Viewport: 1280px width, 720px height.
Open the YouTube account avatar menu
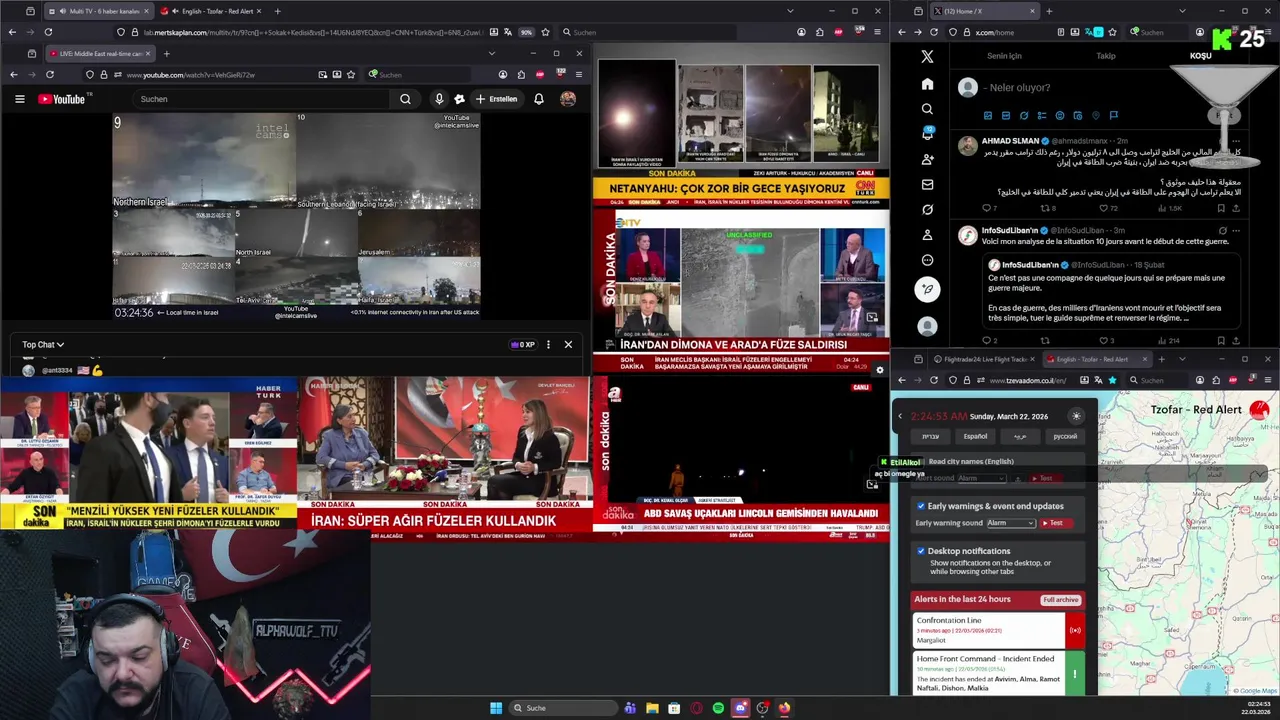pyautogui.click(x=568, y=99)
